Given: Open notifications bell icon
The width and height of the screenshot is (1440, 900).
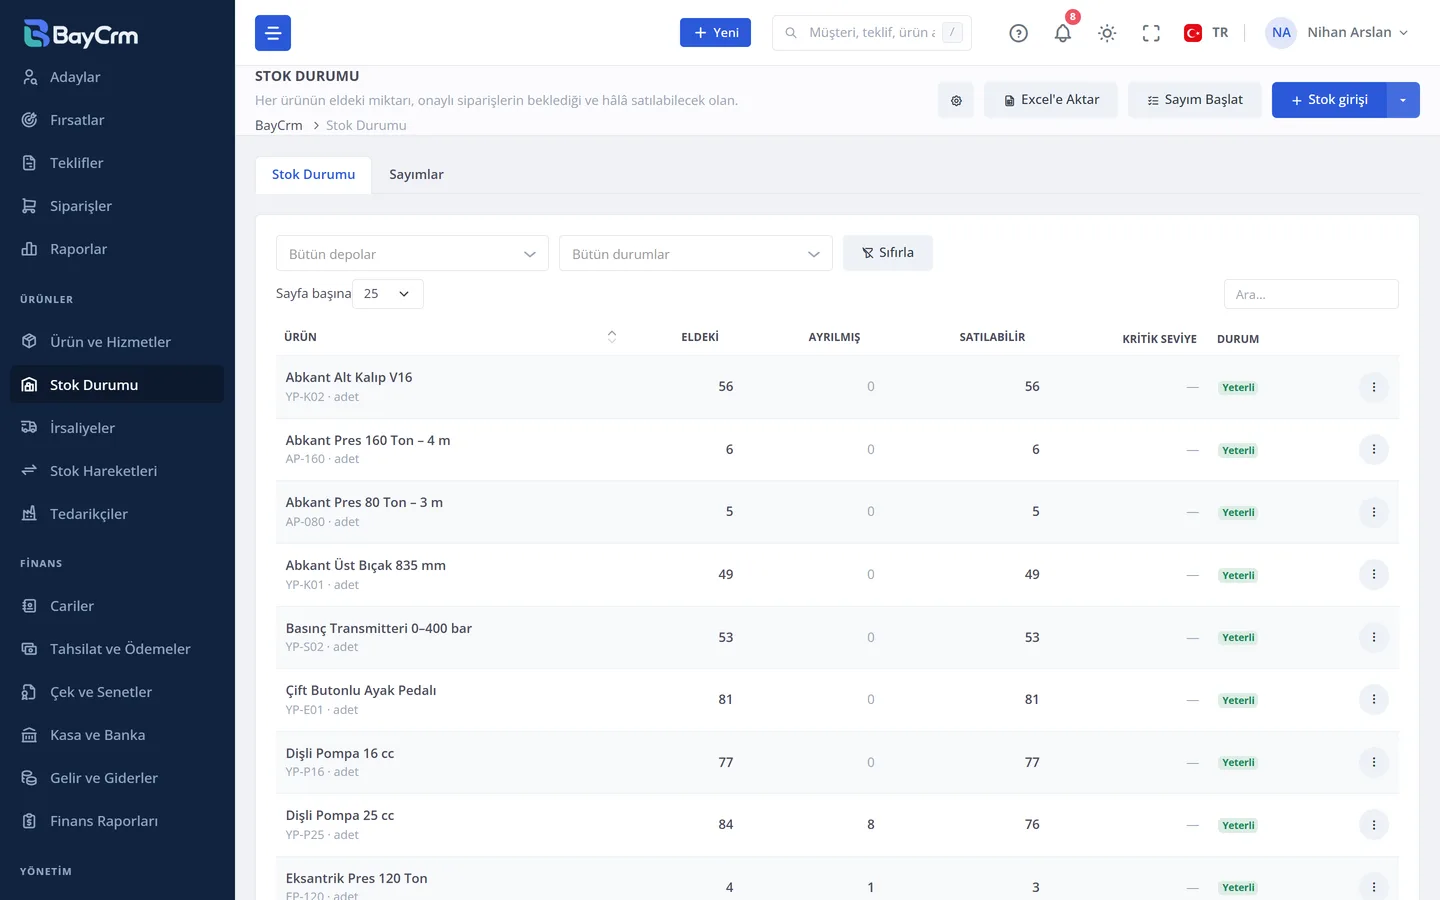Looking at the screenshot, I should pos(1063,33).
